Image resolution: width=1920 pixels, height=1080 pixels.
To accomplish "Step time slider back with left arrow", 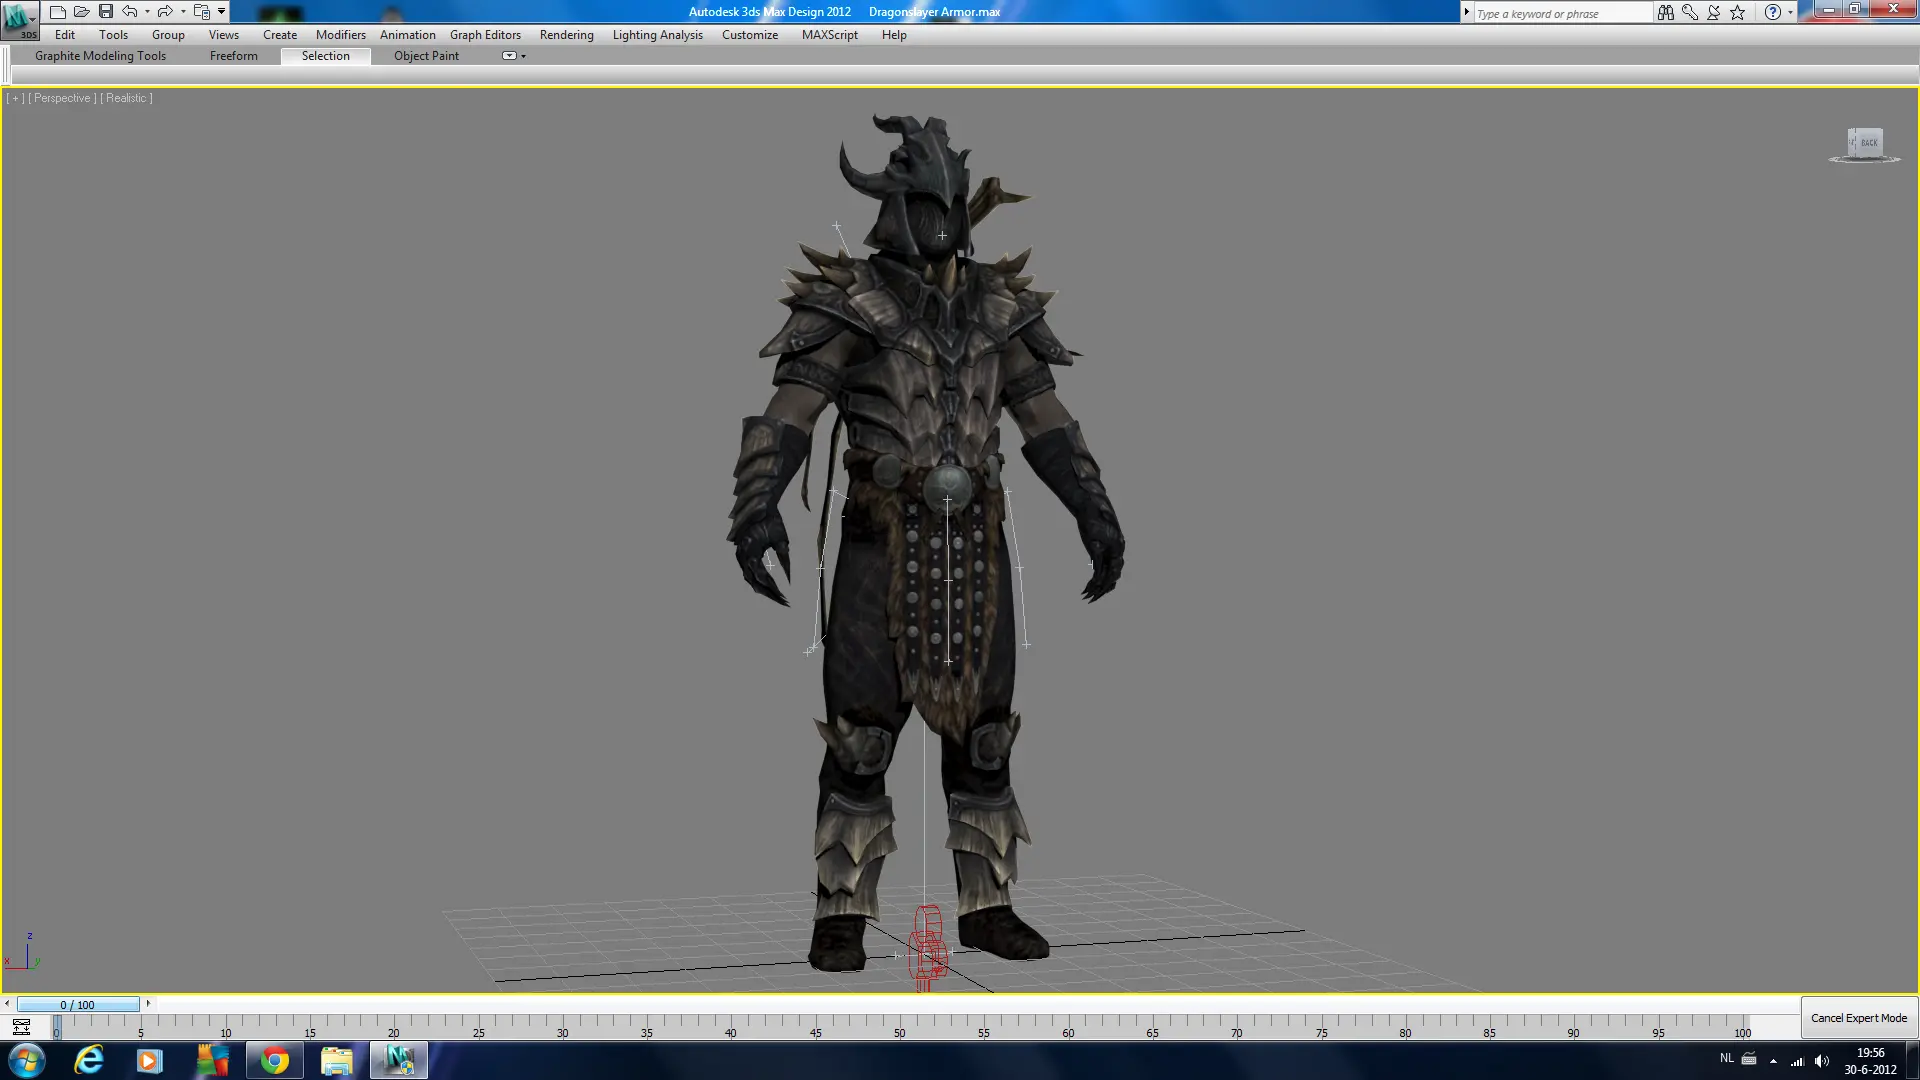I will pyautogui.click(x=7, y=1004).
